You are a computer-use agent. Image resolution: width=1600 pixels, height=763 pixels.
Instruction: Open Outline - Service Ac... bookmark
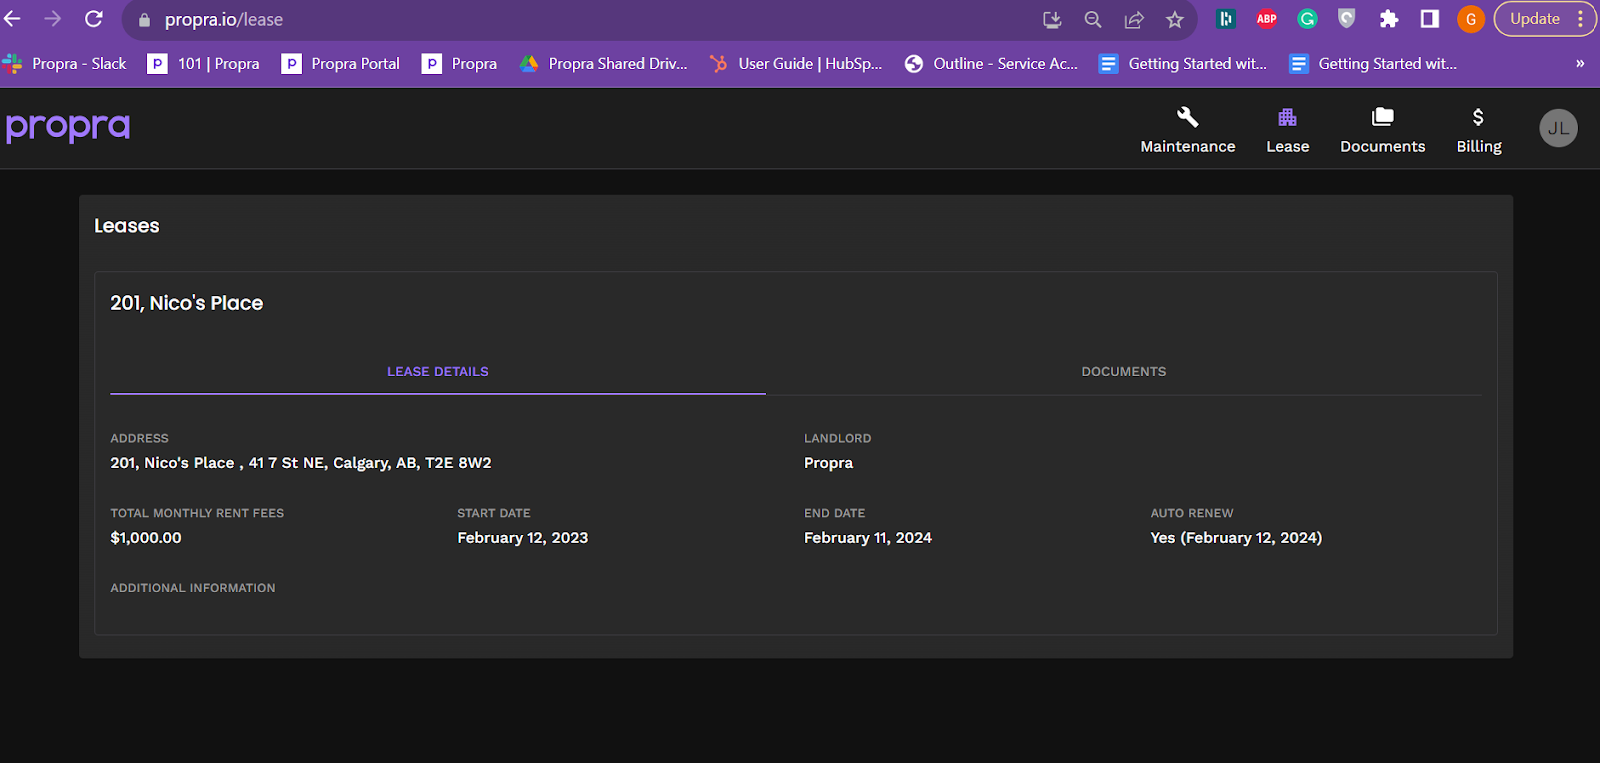(x=992, y=63)
